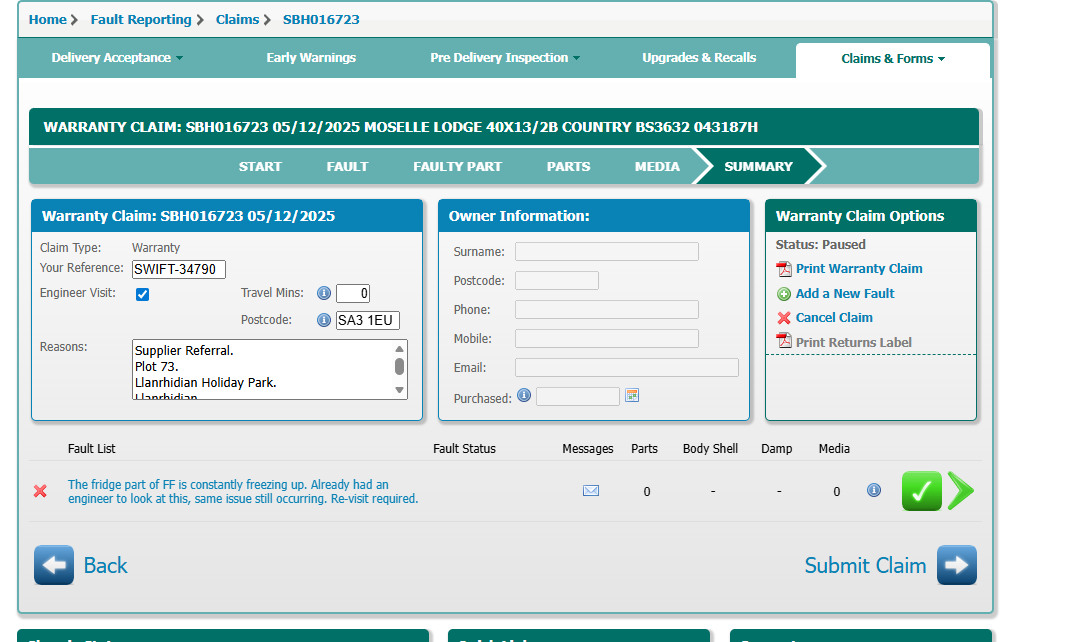Toggle the Engineer Visit checkbox

point(142,294)
